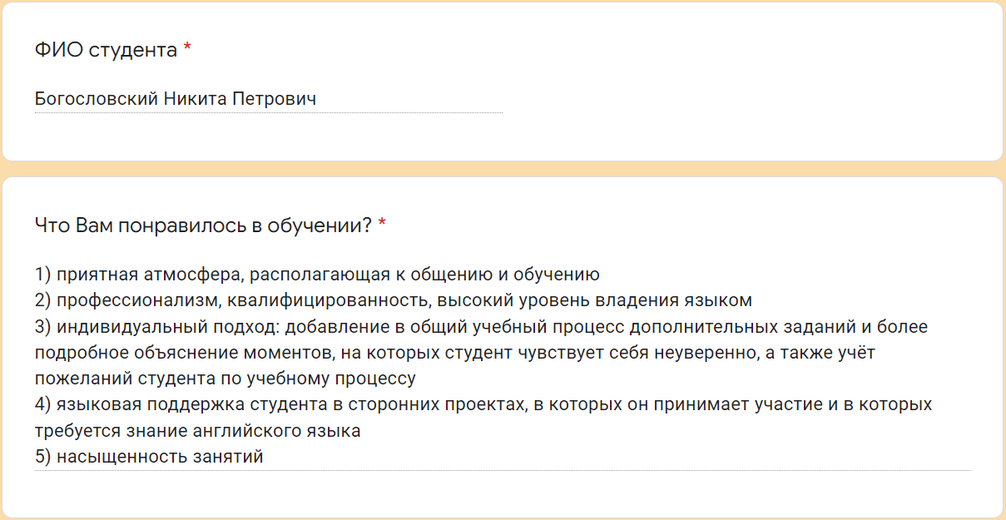
Task: Click the dotted underline below the feedback answer
Action: [503, 471]
